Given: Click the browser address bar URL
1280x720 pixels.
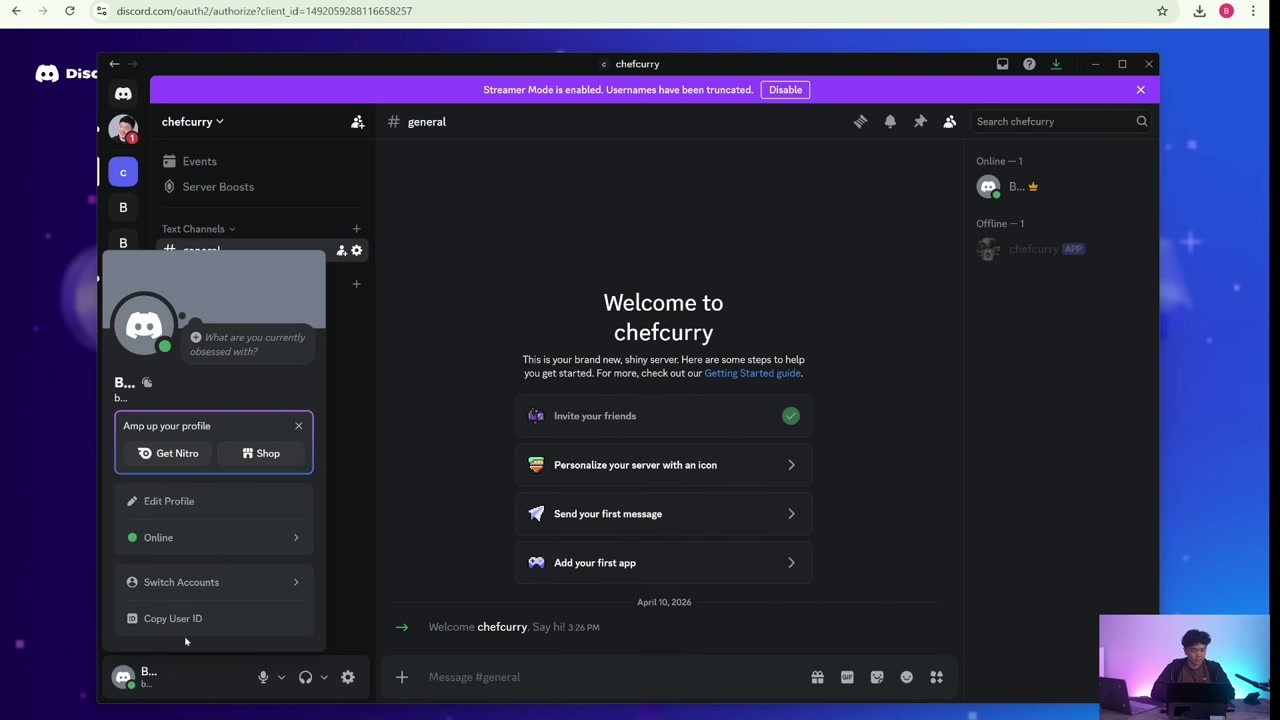Looking at the screenshot, I should (264, 11).
